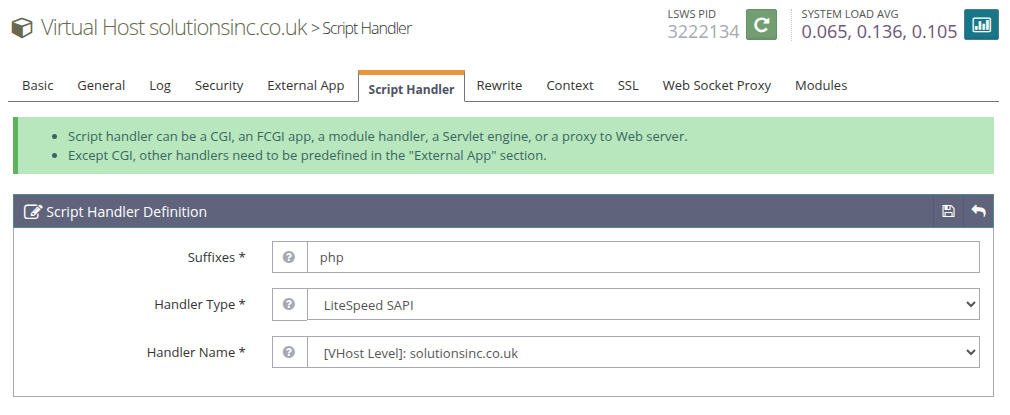Viewport: 1010px width, 415px height.
Task: Go to the Security tab
Action: [219, 86]
